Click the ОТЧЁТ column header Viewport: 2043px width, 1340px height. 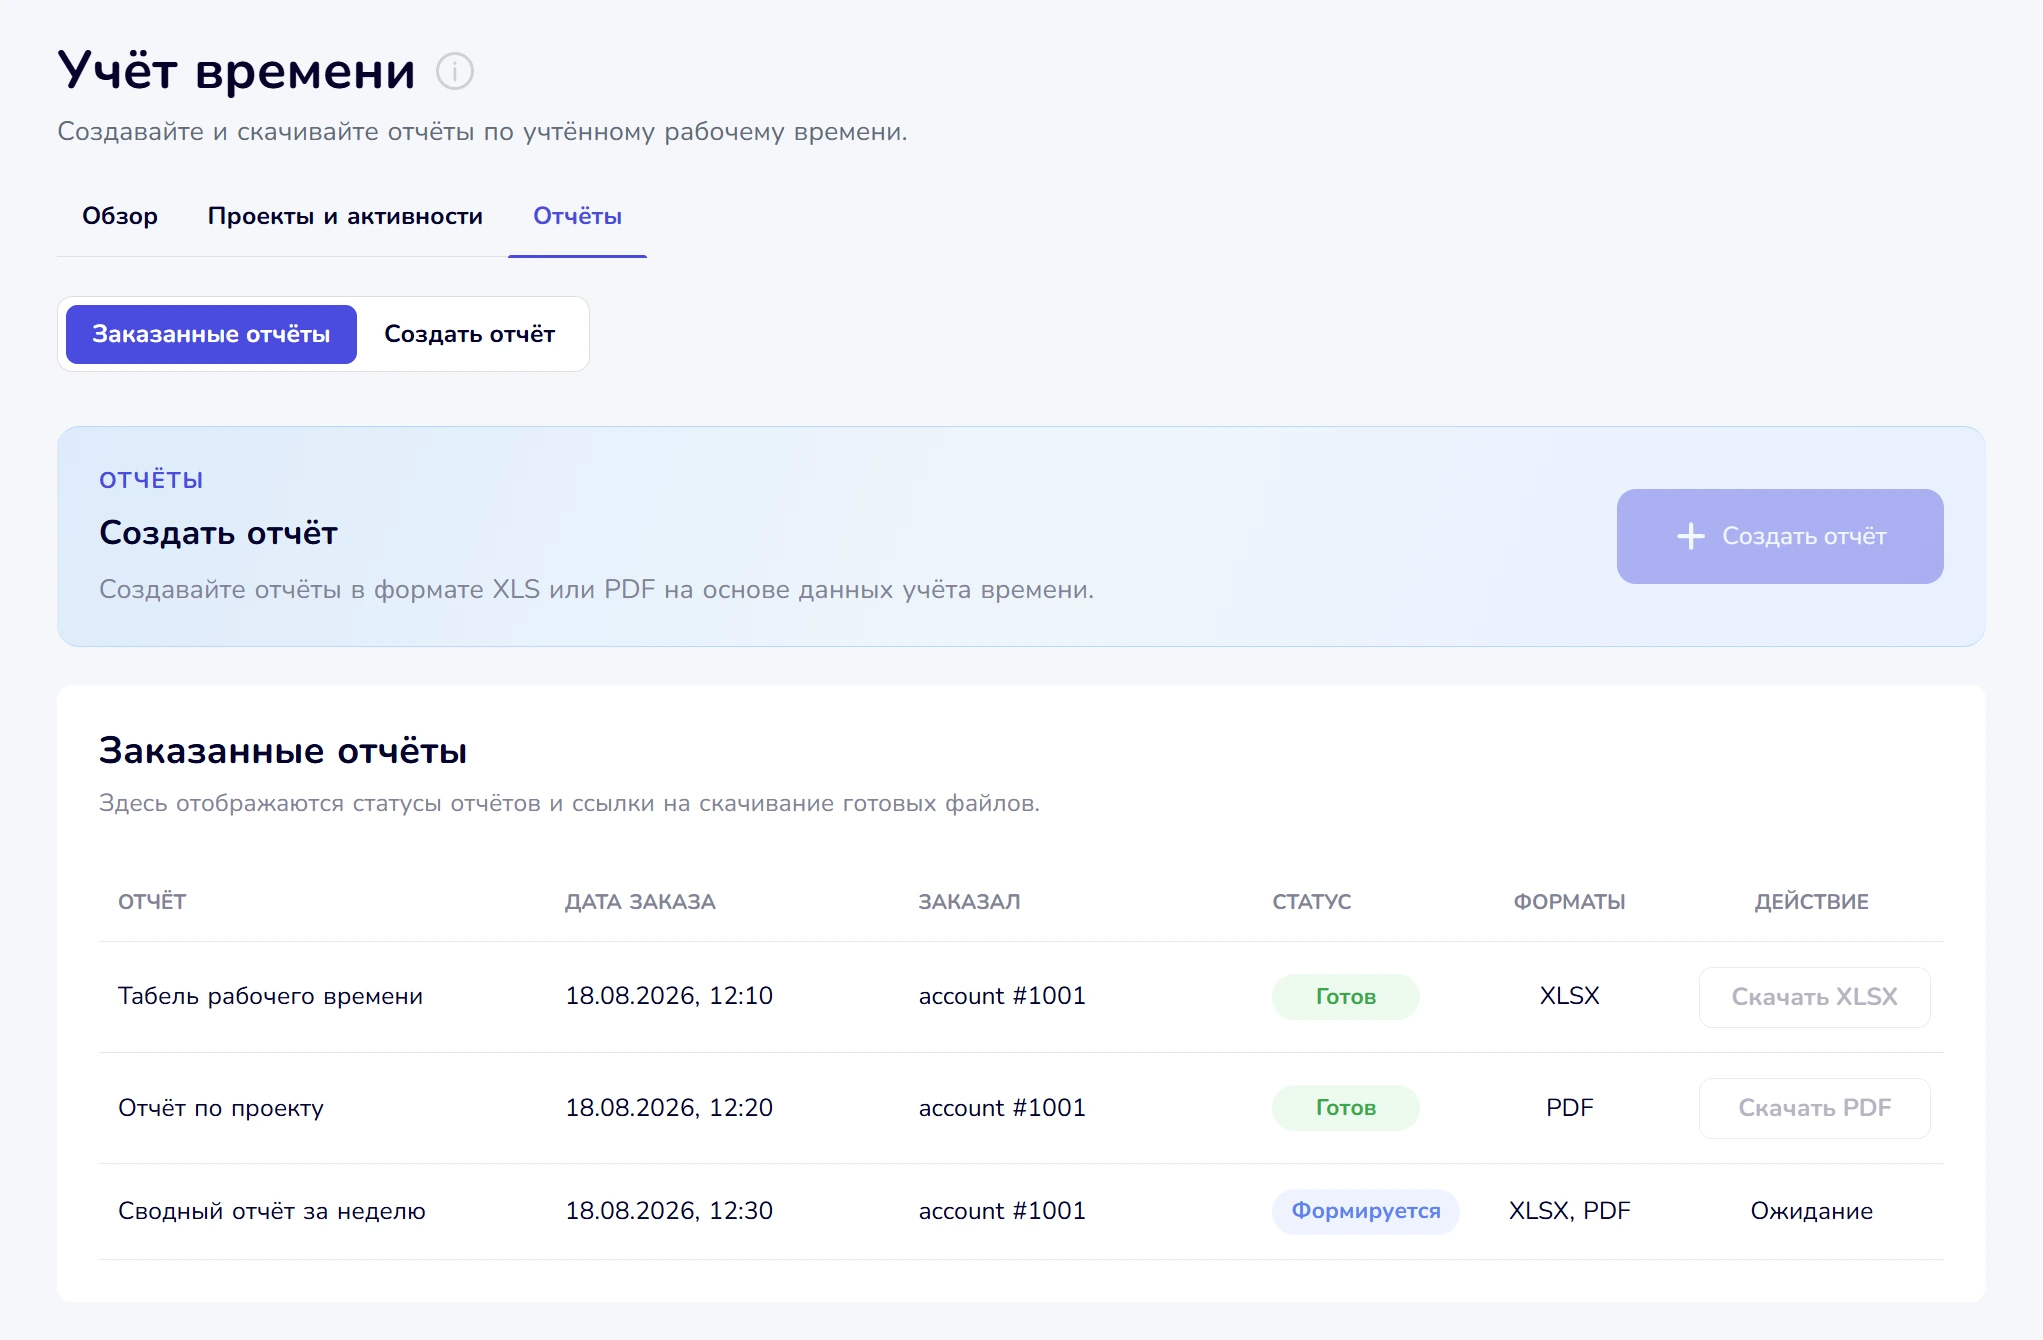152,901
